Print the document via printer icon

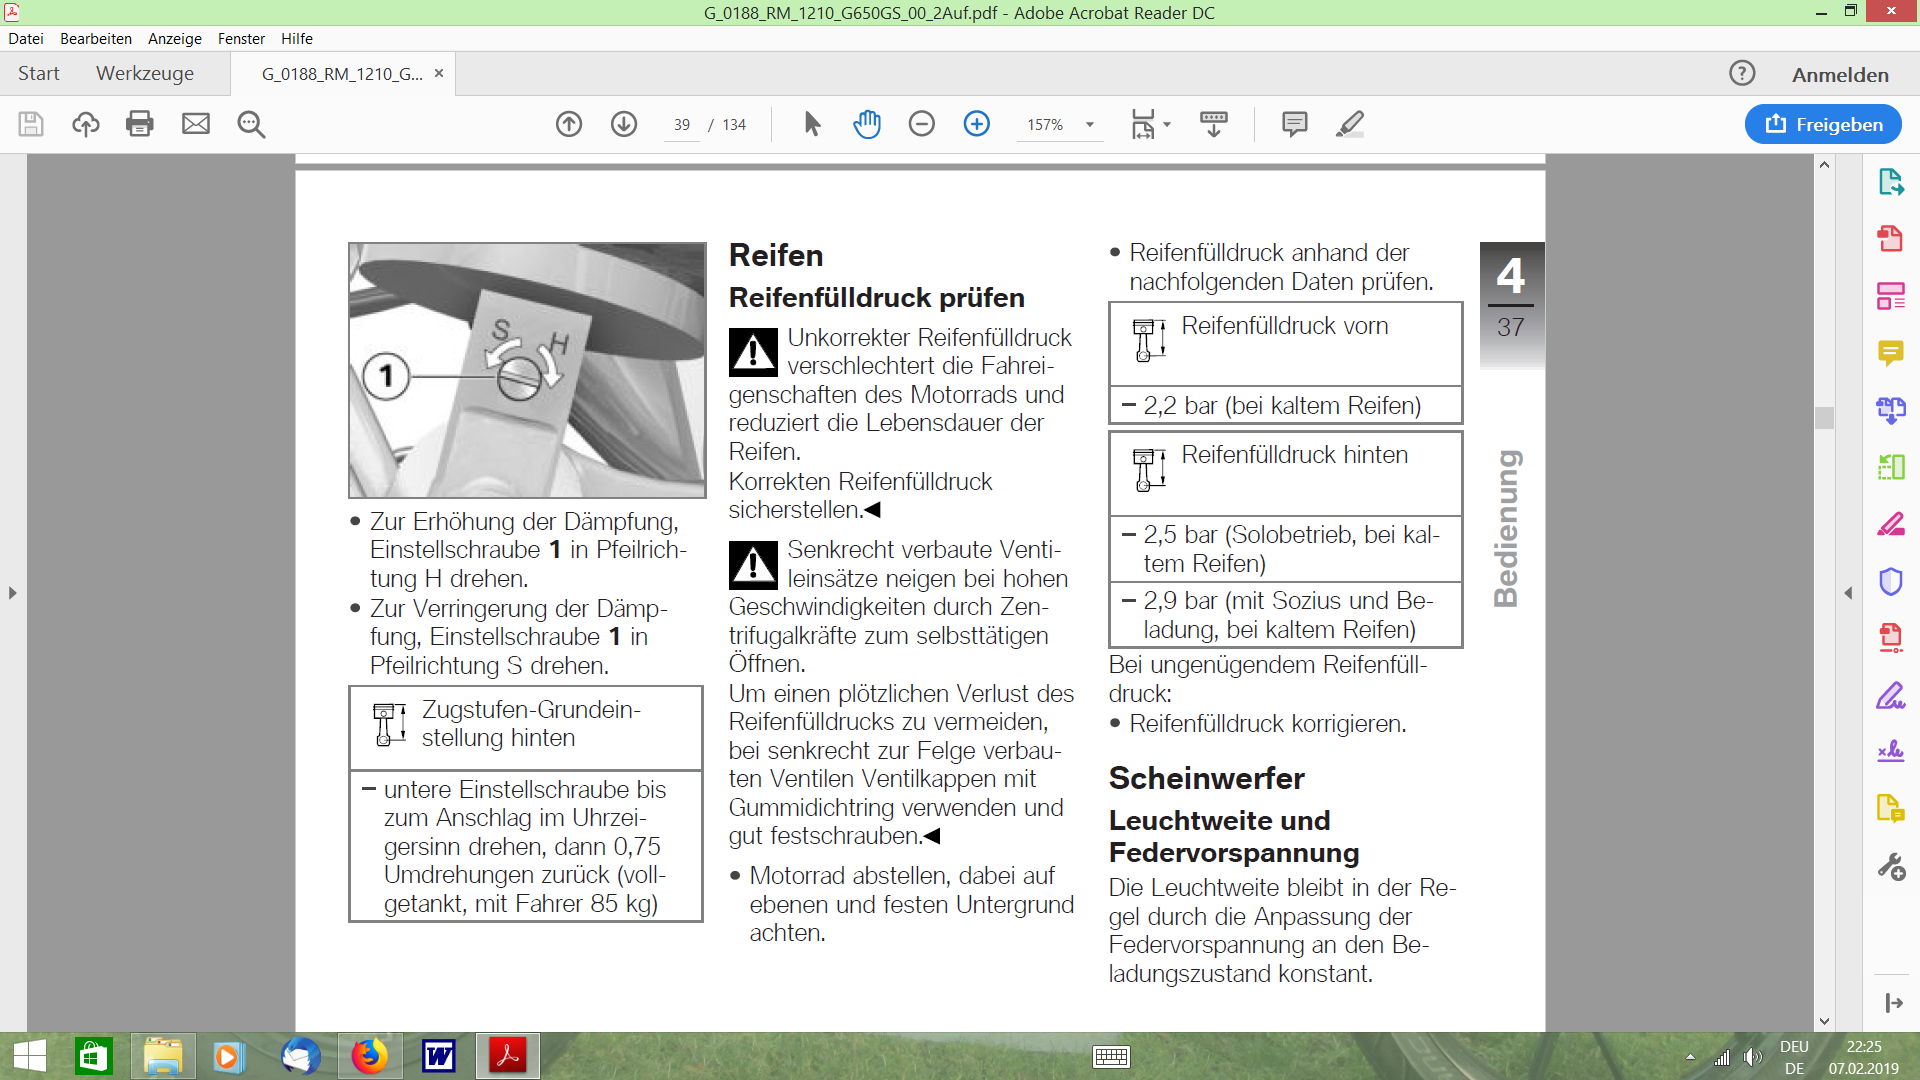(140, 124)
